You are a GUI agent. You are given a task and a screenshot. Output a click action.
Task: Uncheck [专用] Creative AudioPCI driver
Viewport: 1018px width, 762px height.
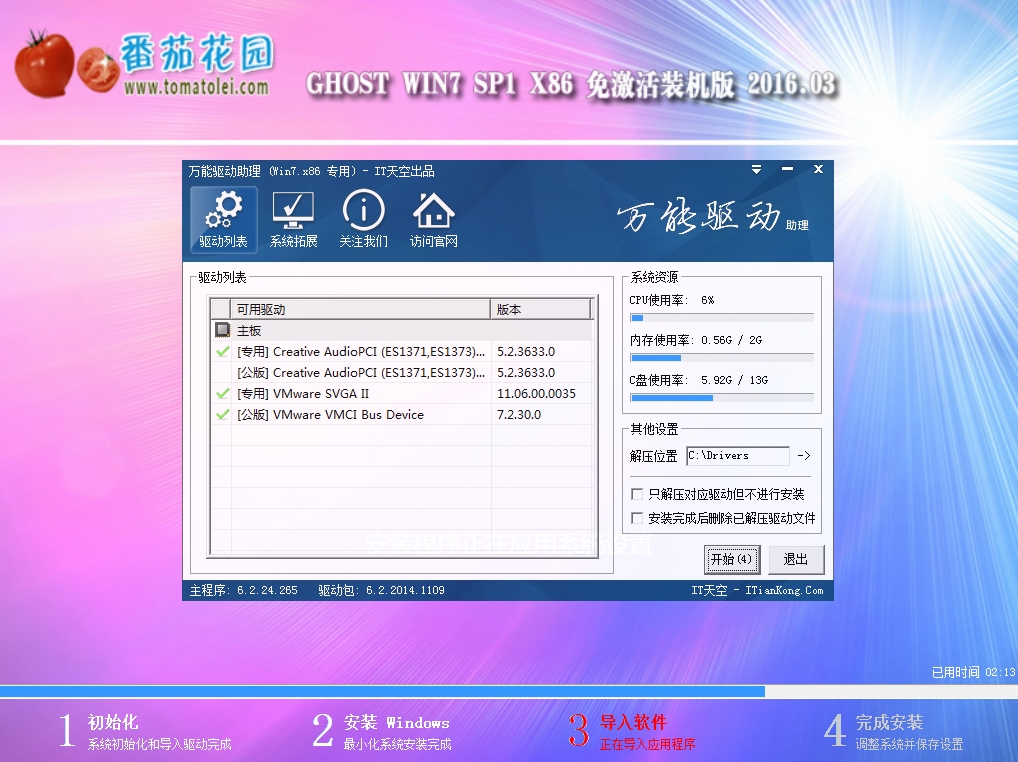pos(222,351)
